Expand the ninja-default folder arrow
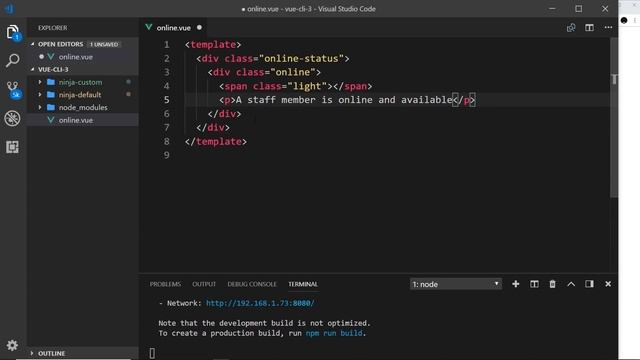The width and height of the screenshot is (640, 360). 40,95
